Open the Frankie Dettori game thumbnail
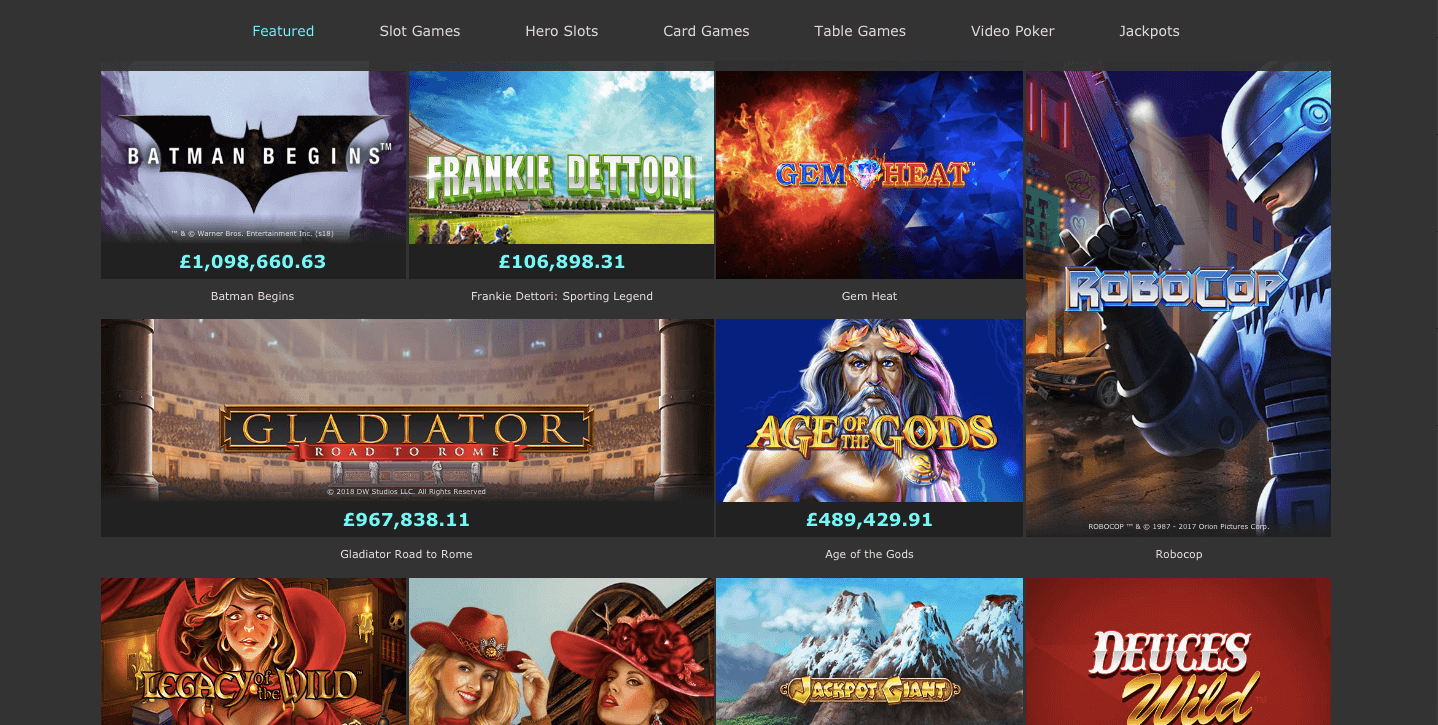The height and width of the screenshot is (725, 1438). [x=561, y=157]
